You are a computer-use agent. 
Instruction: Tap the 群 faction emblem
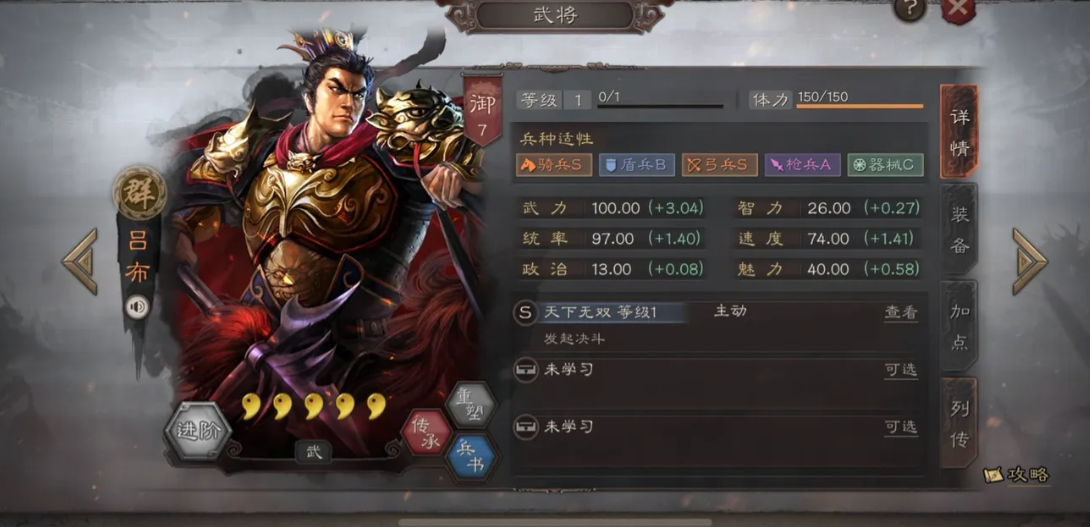click(140, 193)
